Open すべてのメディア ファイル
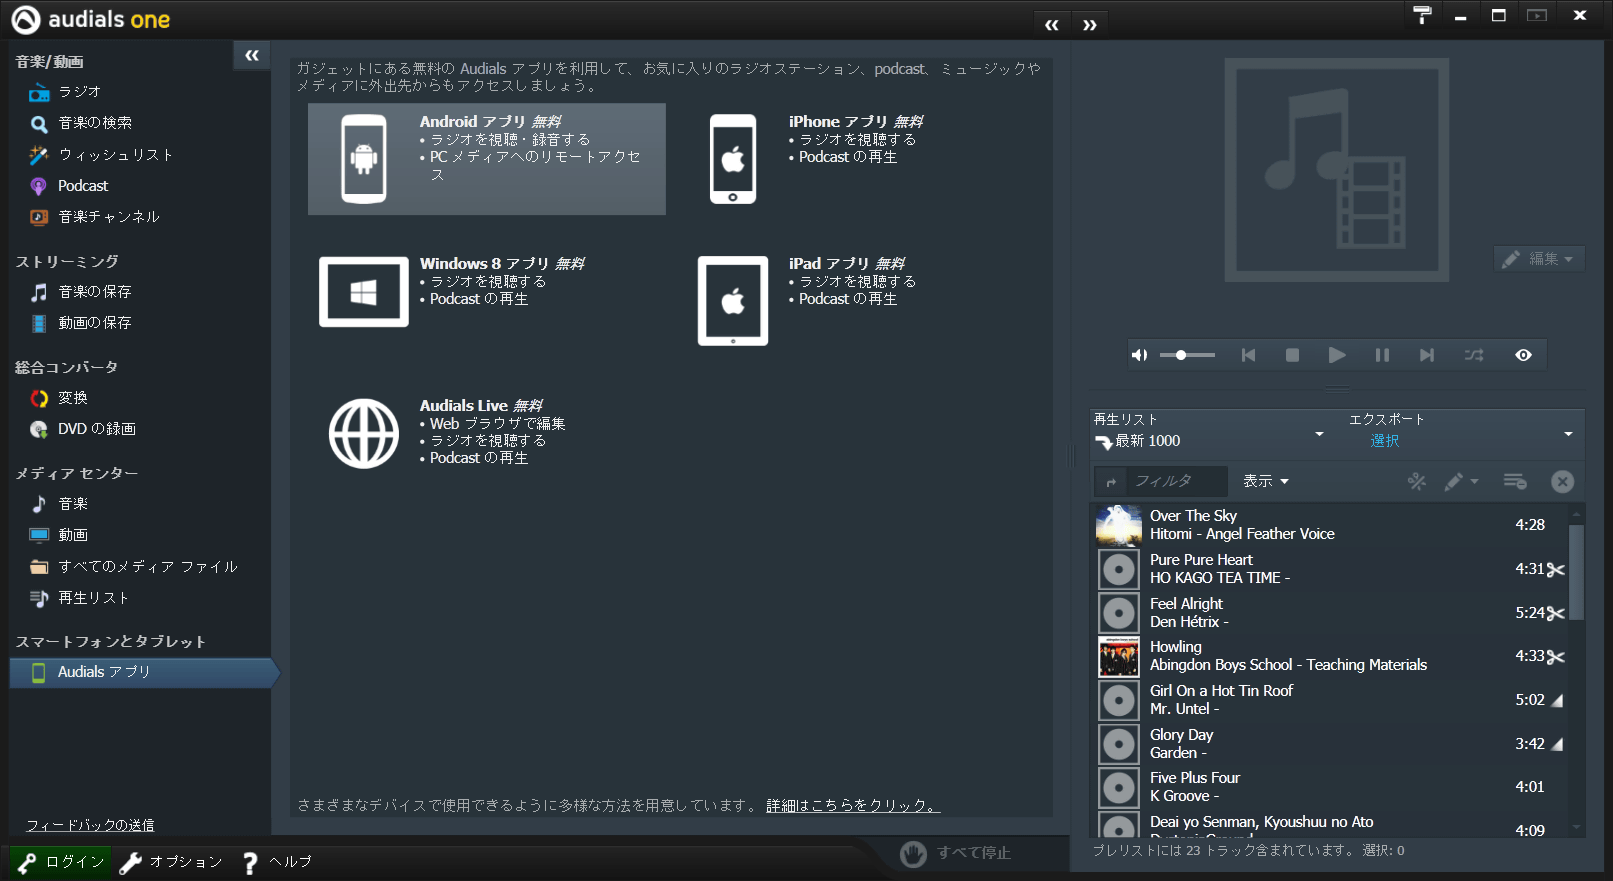The height and width of the screenshot is (881, 1613). [147, 567]
